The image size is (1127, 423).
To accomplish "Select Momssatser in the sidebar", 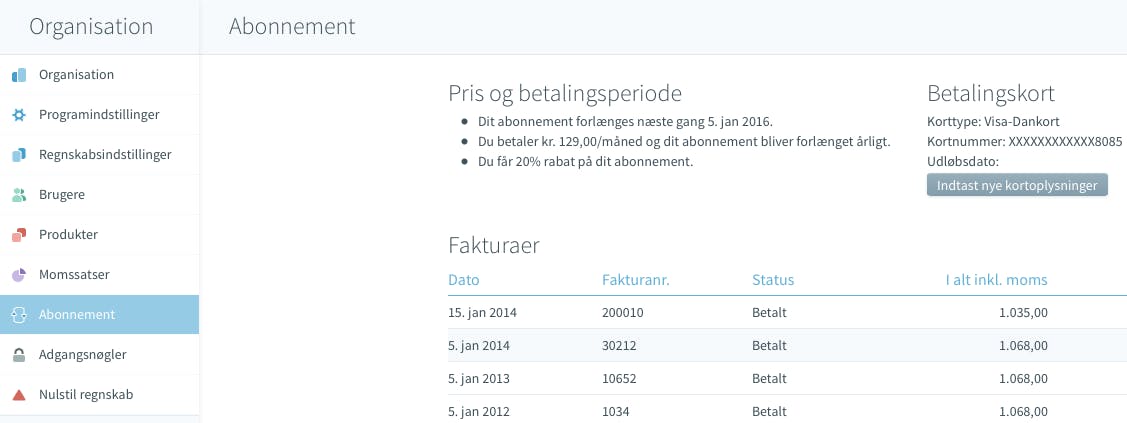I will pyautogui.click(x=74, y=274).
